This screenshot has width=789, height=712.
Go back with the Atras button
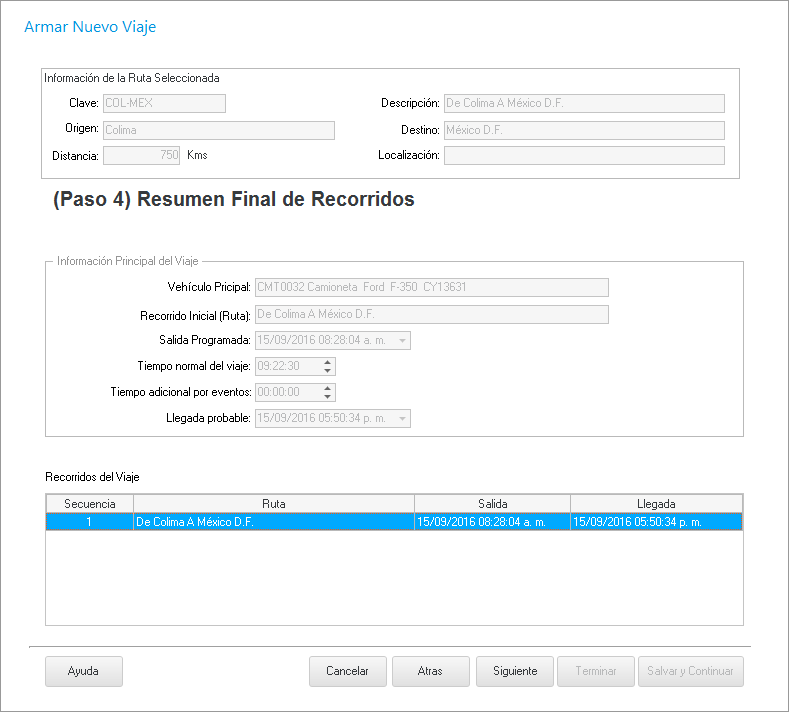click(x=430, y=671)
